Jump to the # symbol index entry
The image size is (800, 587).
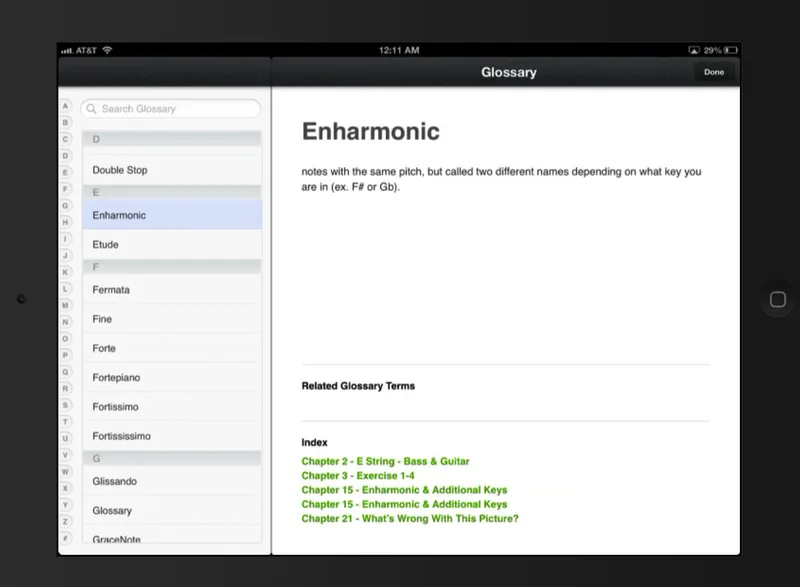65,538
